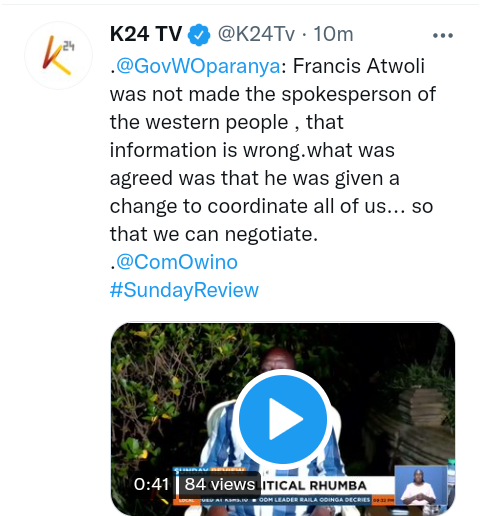Open the @GovWOparanya mention

[x=198, y=66]
